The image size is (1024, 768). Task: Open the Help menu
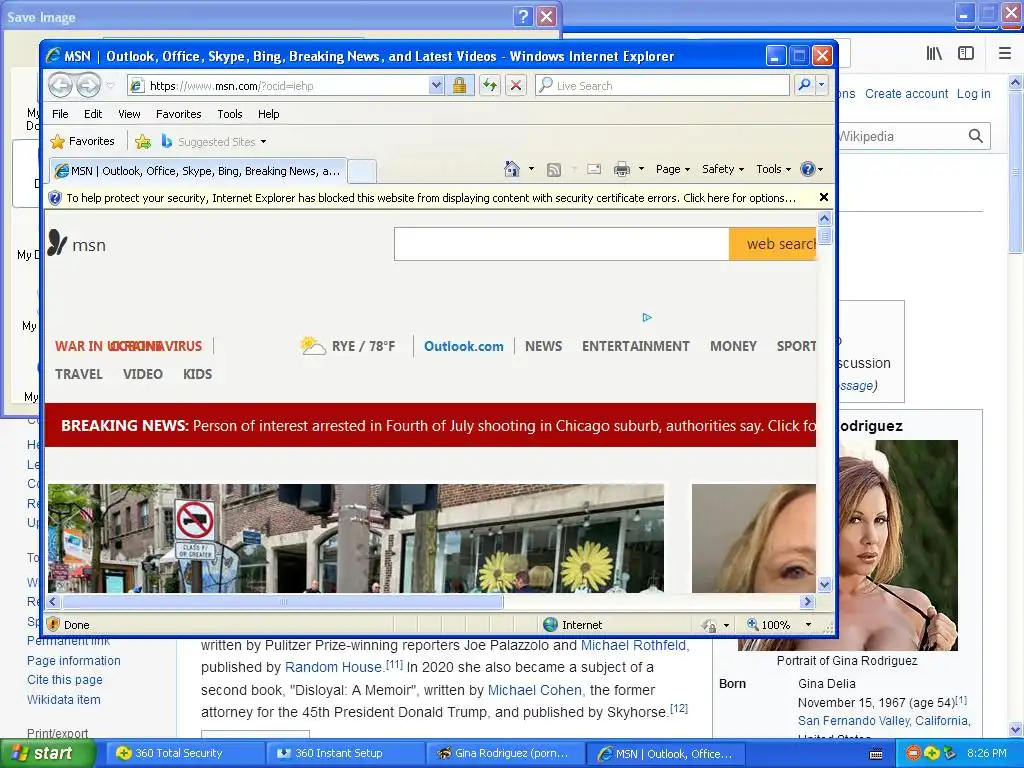pos(268,114)
